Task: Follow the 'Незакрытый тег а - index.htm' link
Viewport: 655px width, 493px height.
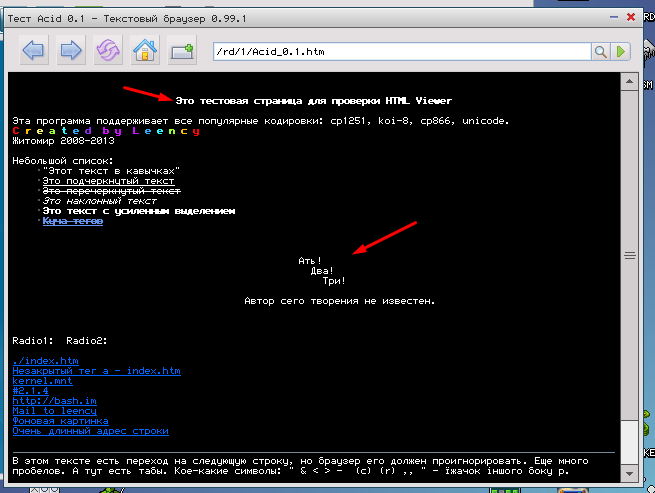Action: pyautogui.click(x=96, y=370)
